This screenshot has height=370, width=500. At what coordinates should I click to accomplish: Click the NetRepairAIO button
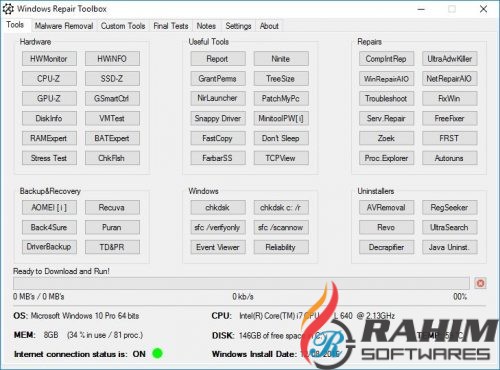tap(450, 79)
